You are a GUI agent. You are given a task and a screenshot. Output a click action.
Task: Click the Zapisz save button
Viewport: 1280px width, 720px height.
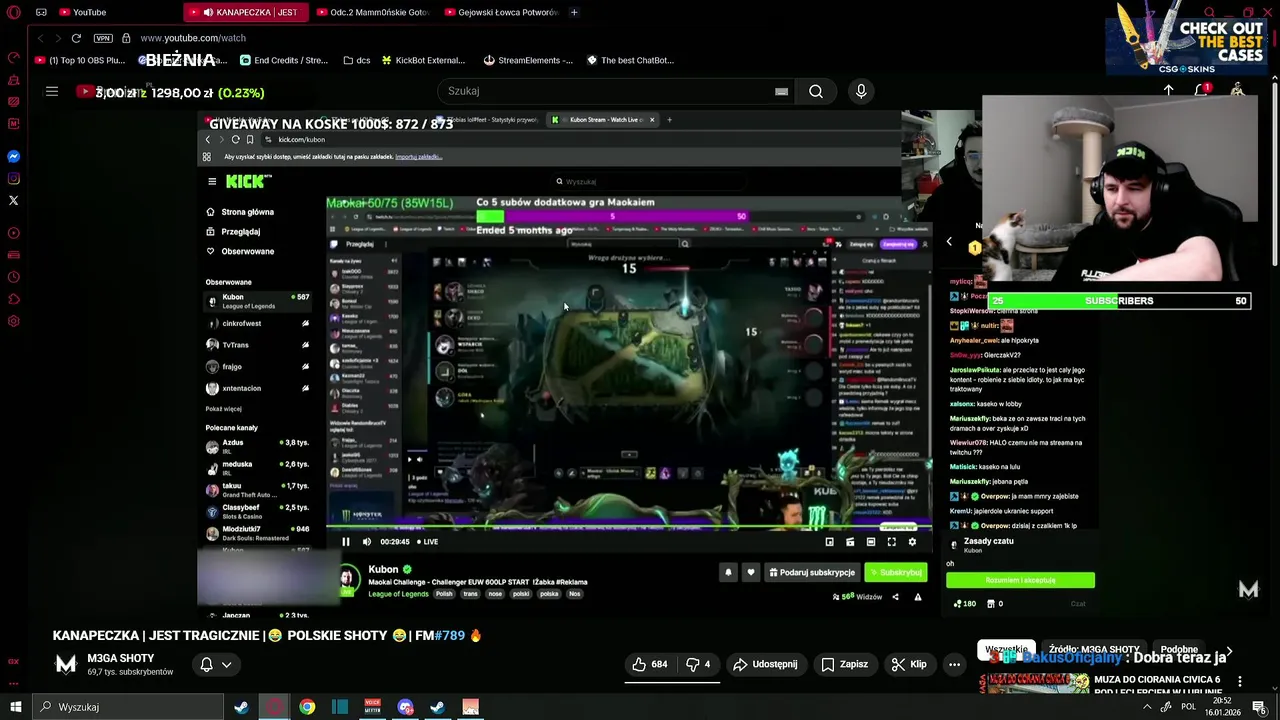pos(844,664)
